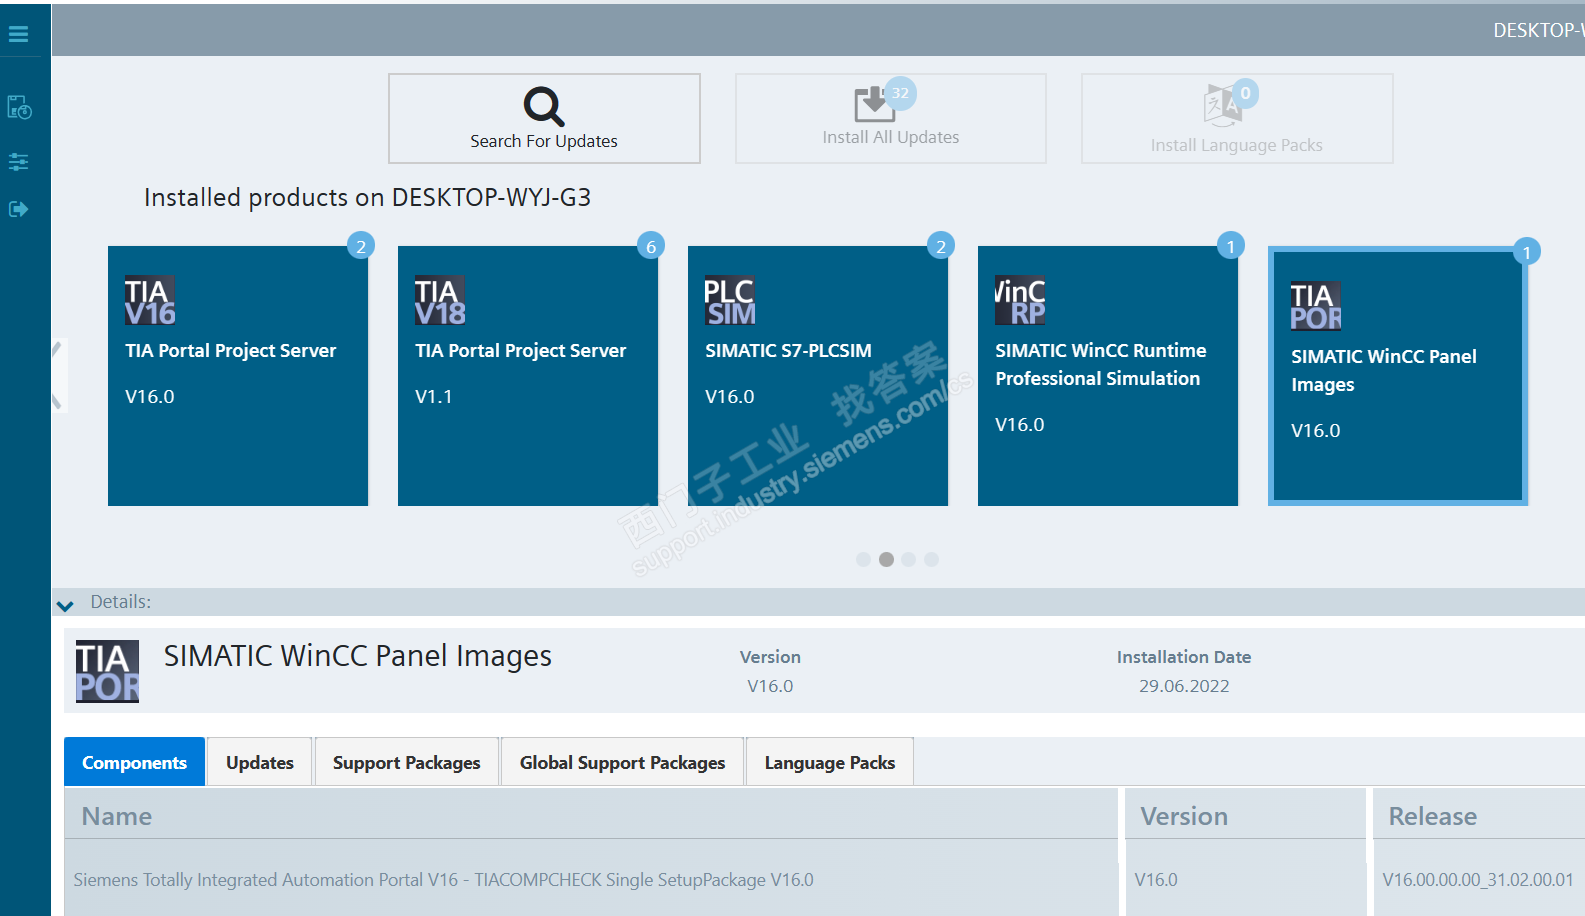Select the TIA Portal Project Server V1.1 card
Screen dimensions: 1585x916
[x=528, y=376]
